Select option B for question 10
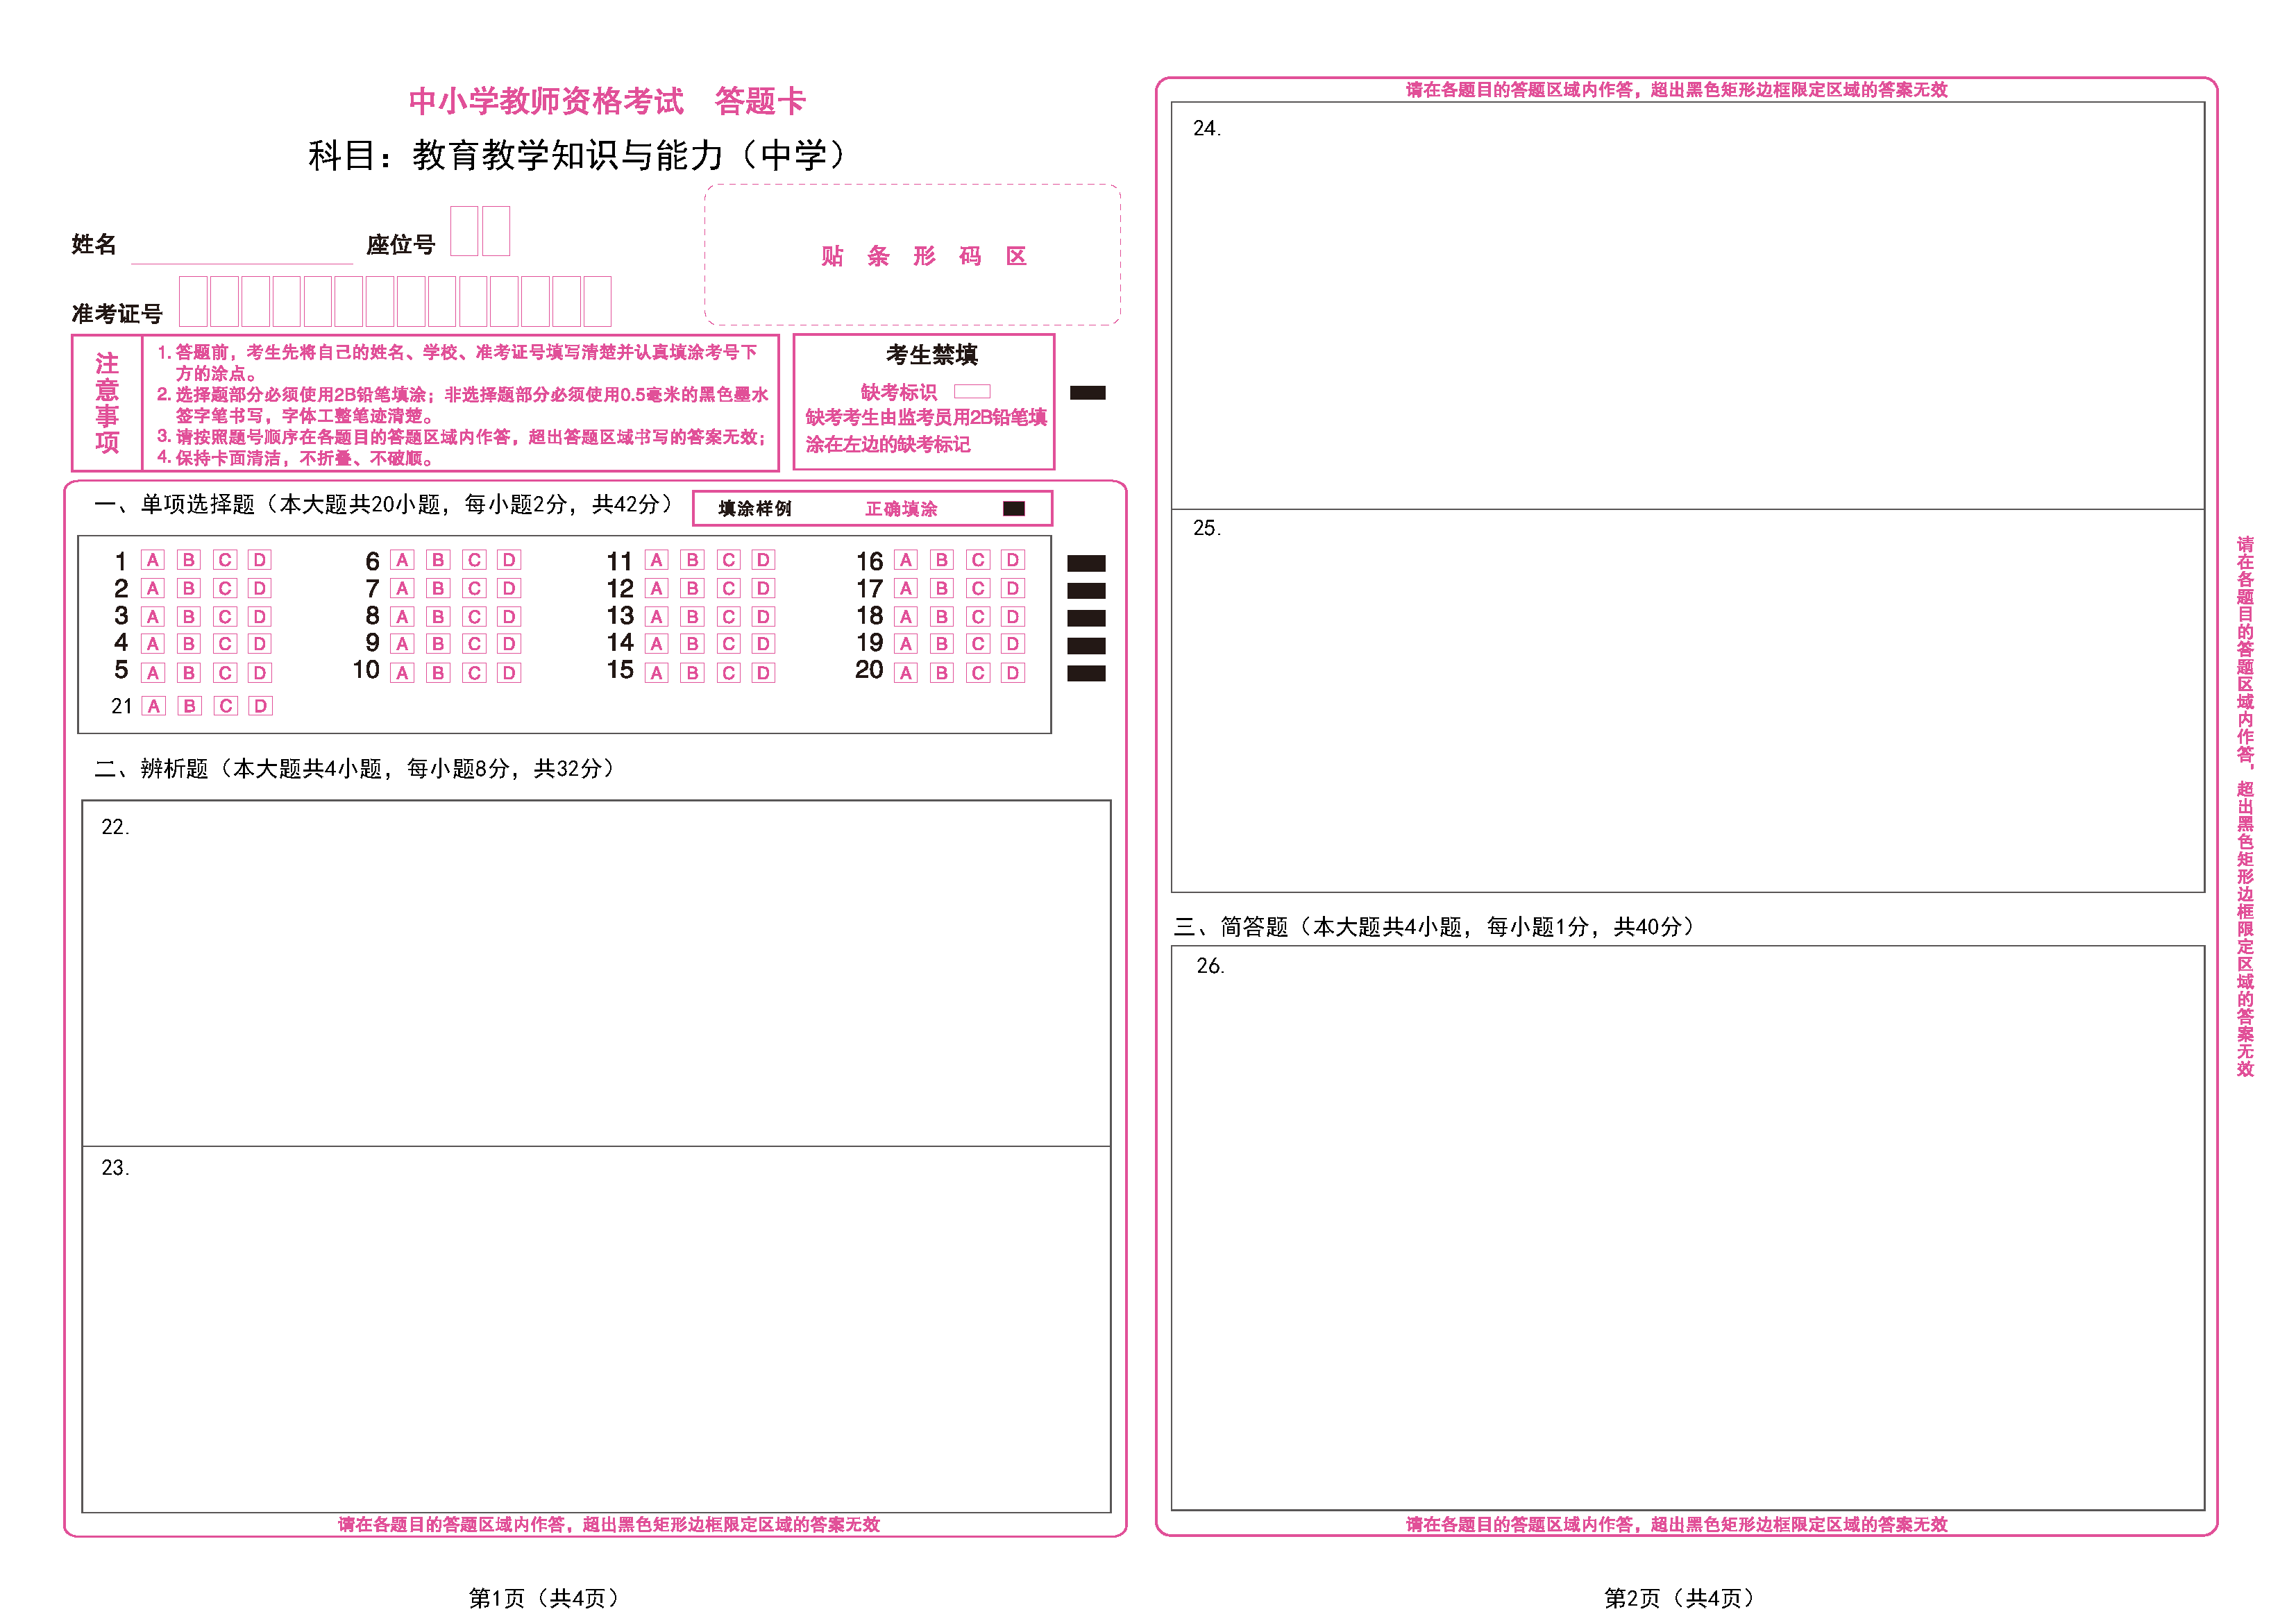This screenshot has width=2296, height=1623. [438, 672]
